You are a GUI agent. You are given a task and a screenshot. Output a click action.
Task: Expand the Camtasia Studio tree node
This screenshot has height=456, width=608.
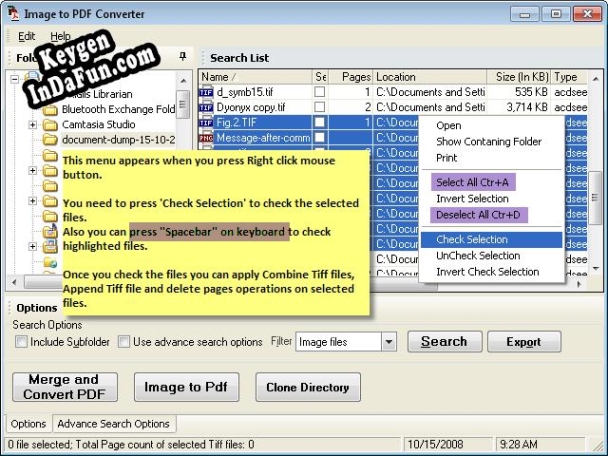click(33, 125)
